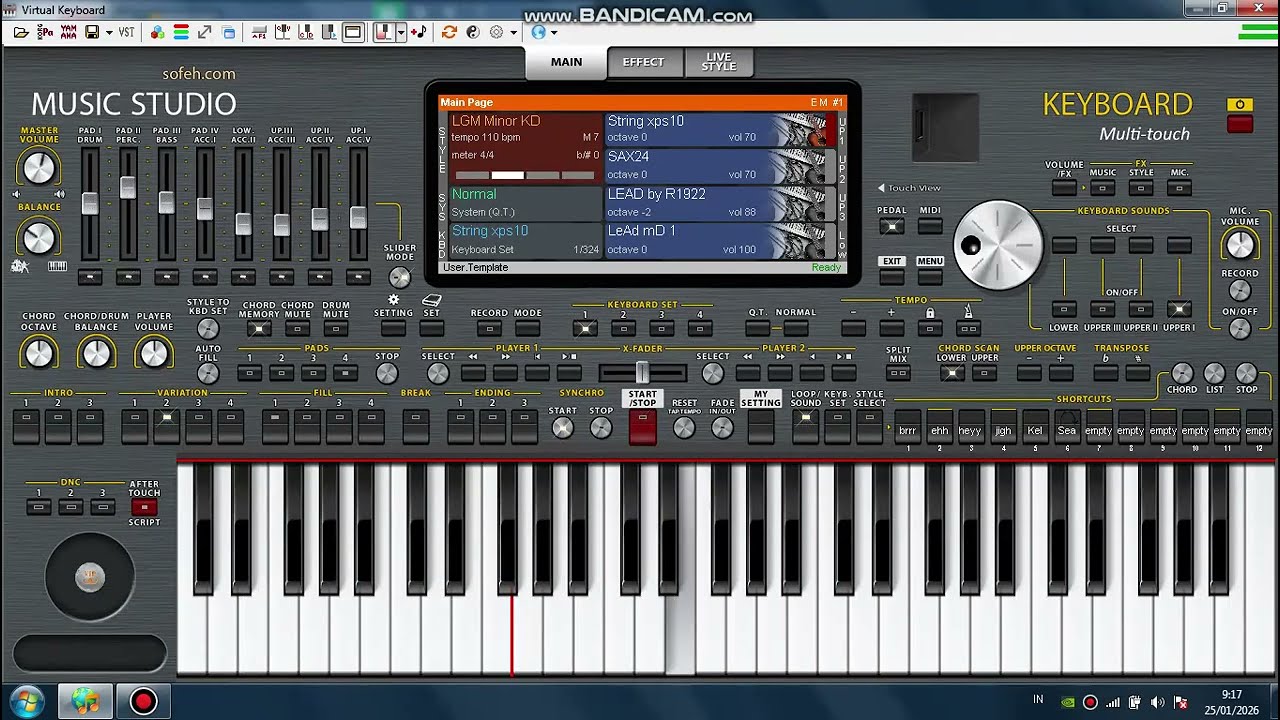Click the Shortcuts List knob

tap(1214, 374)
